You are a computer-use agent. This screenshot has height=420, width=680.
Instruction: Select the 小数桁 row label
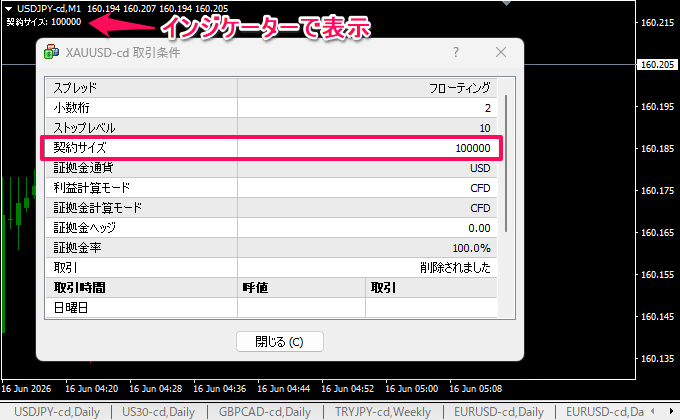coord(71,108)
